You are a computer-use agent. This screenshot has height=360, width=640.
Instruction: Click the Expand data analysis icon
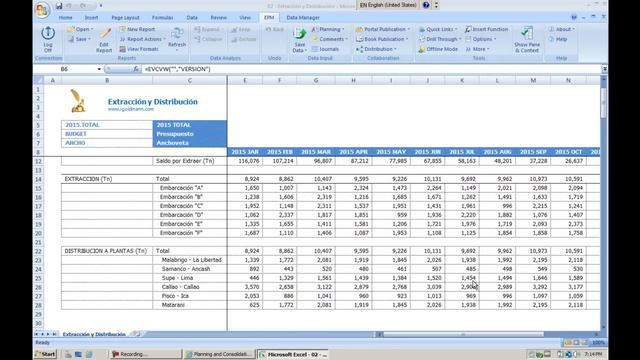[x=197, y=29]
